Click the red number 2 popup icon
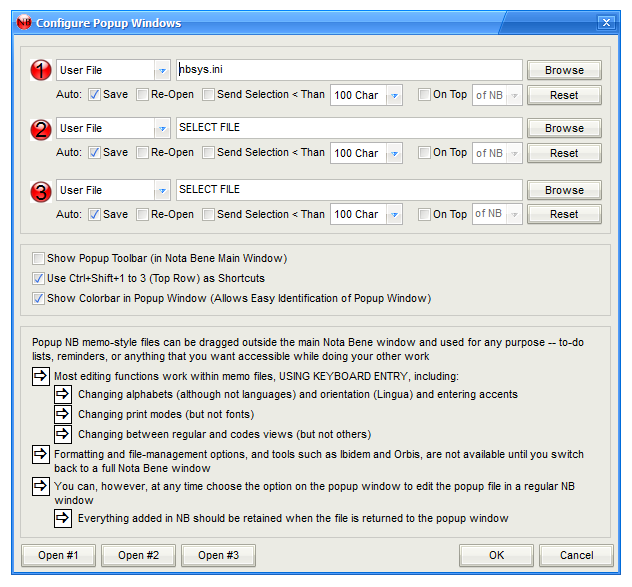The width and height of the screenshot is (632, 587). (x=40, y=129)
